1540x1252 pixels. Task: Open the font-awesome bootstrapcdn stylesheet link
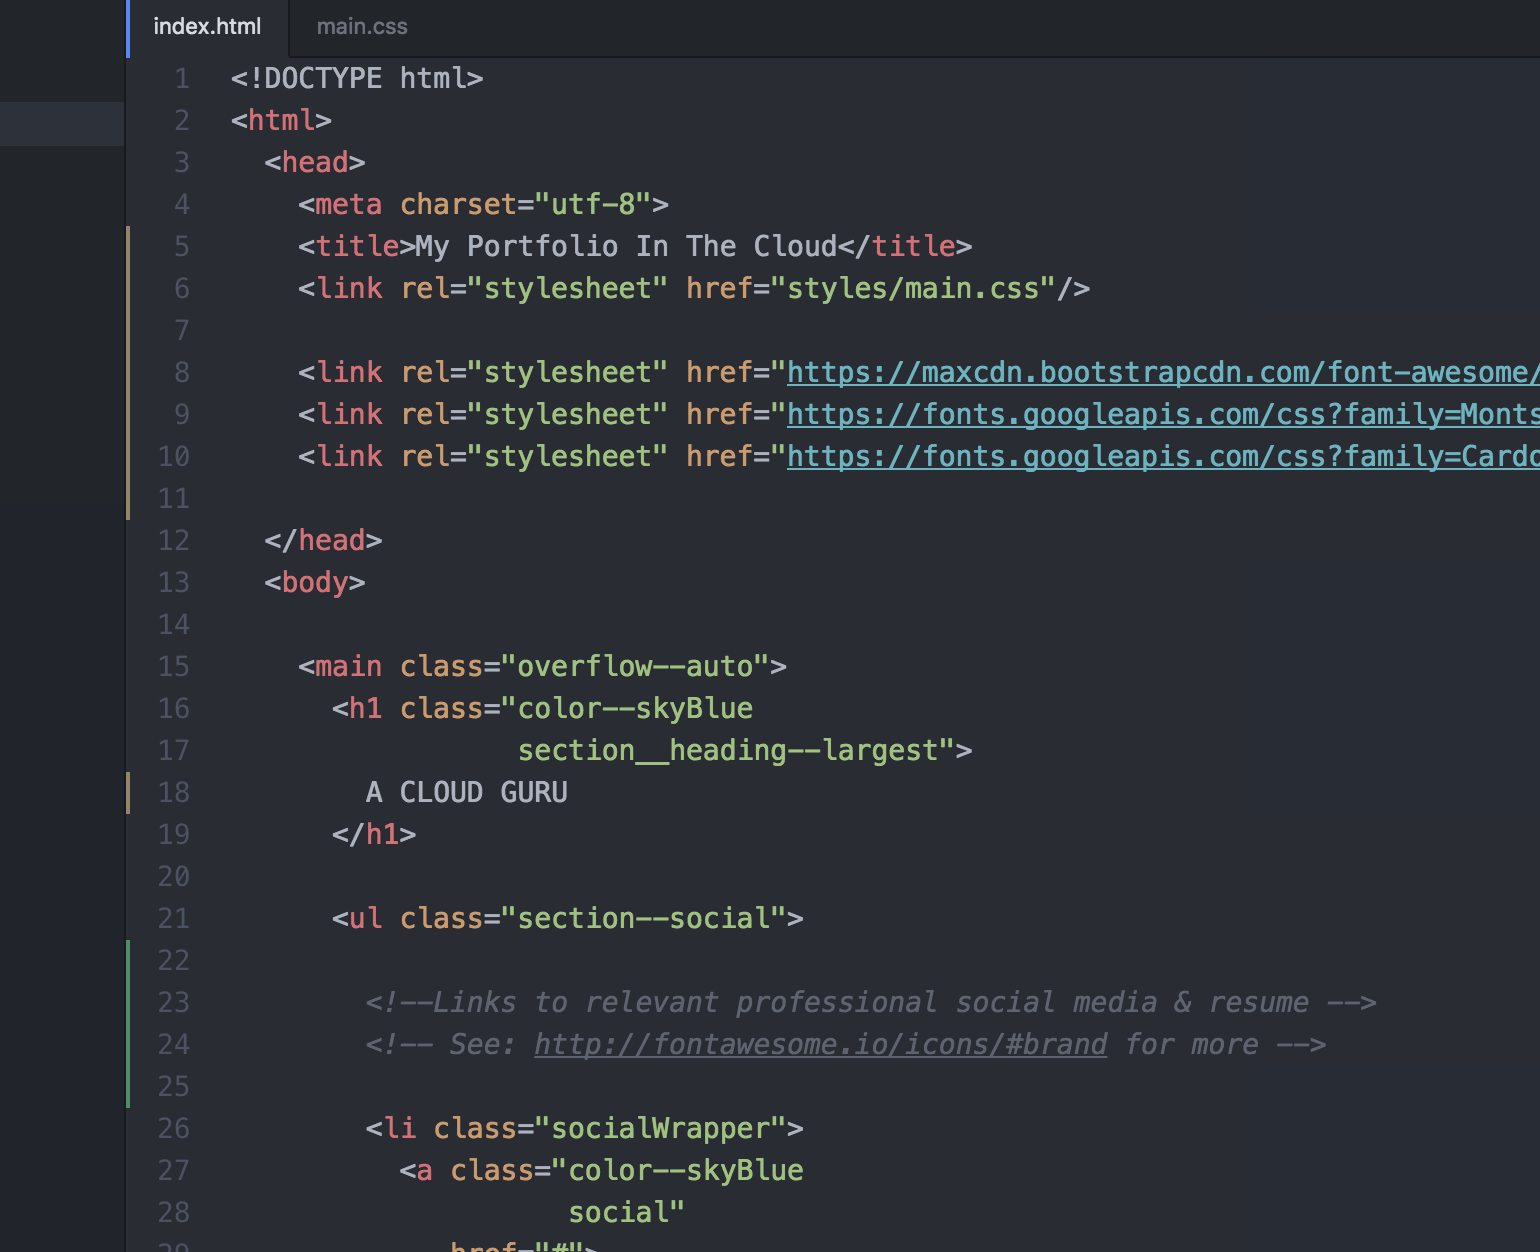1150,372
